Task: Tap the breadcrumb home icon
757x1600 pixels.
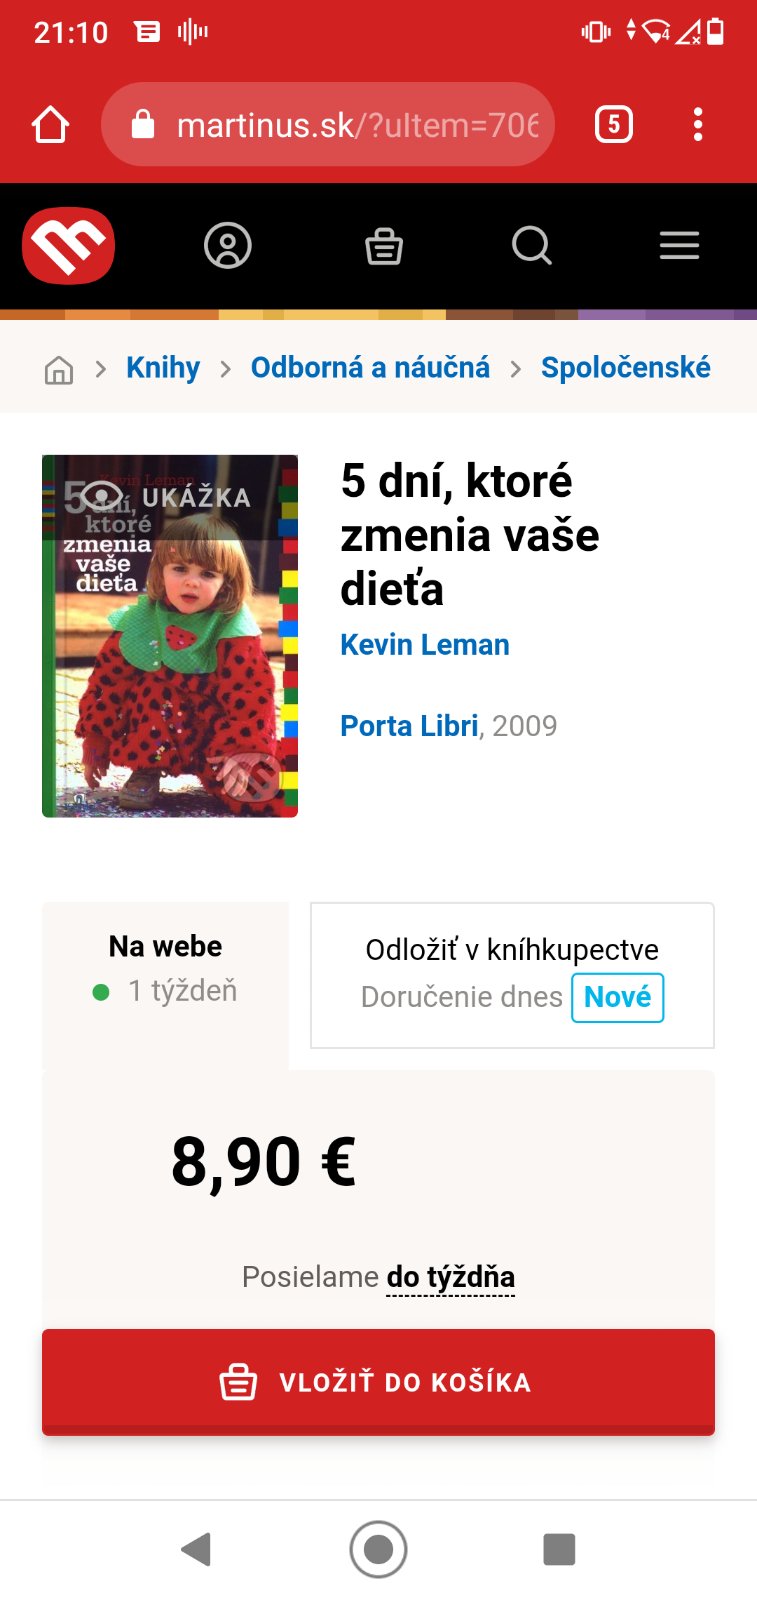Action: pos(59,369)
